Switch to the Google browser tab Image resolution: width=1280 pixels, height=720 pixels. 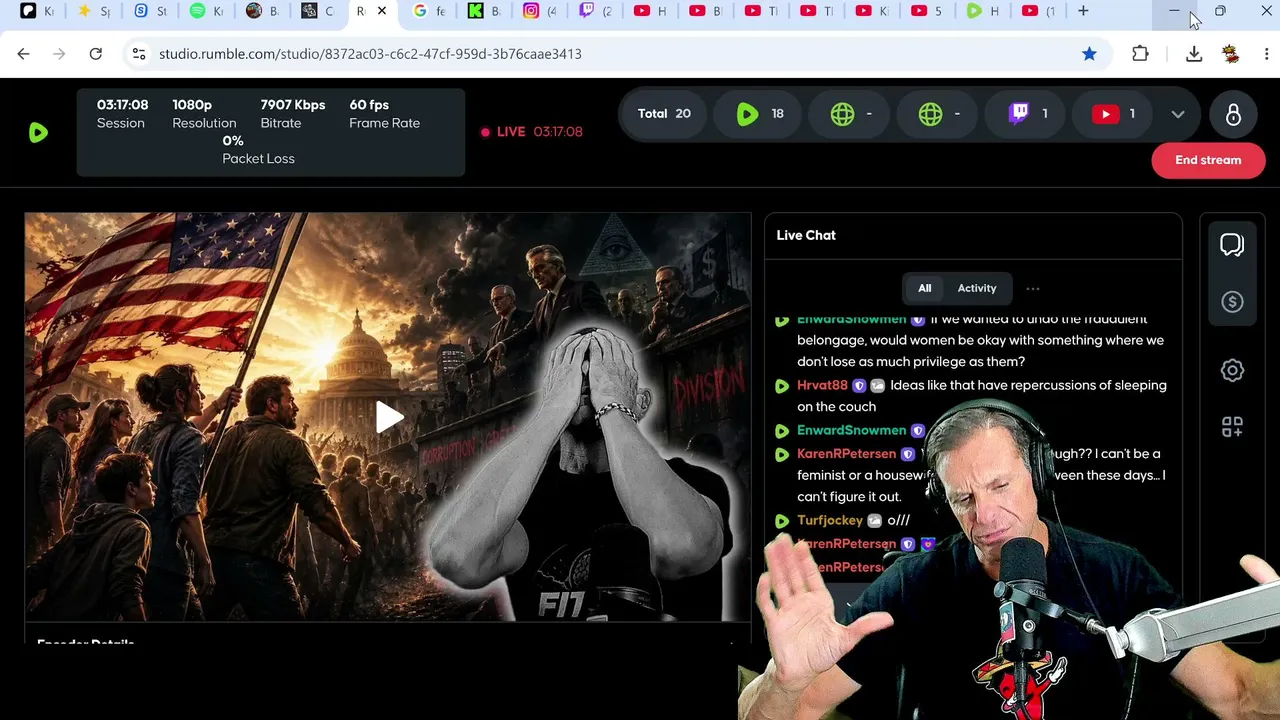click(x=429, y=11)
